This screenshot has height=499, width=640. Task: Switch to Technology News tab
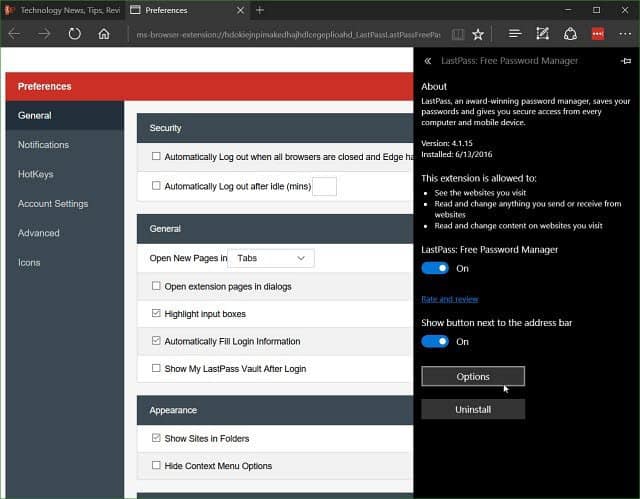(62, 10)
